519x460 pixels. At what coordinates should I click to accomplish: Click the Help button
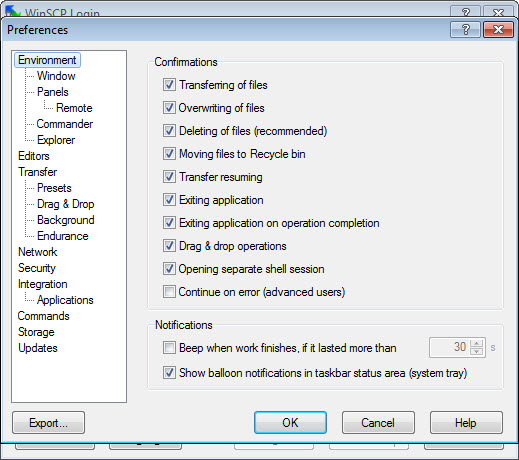(466, 423)
